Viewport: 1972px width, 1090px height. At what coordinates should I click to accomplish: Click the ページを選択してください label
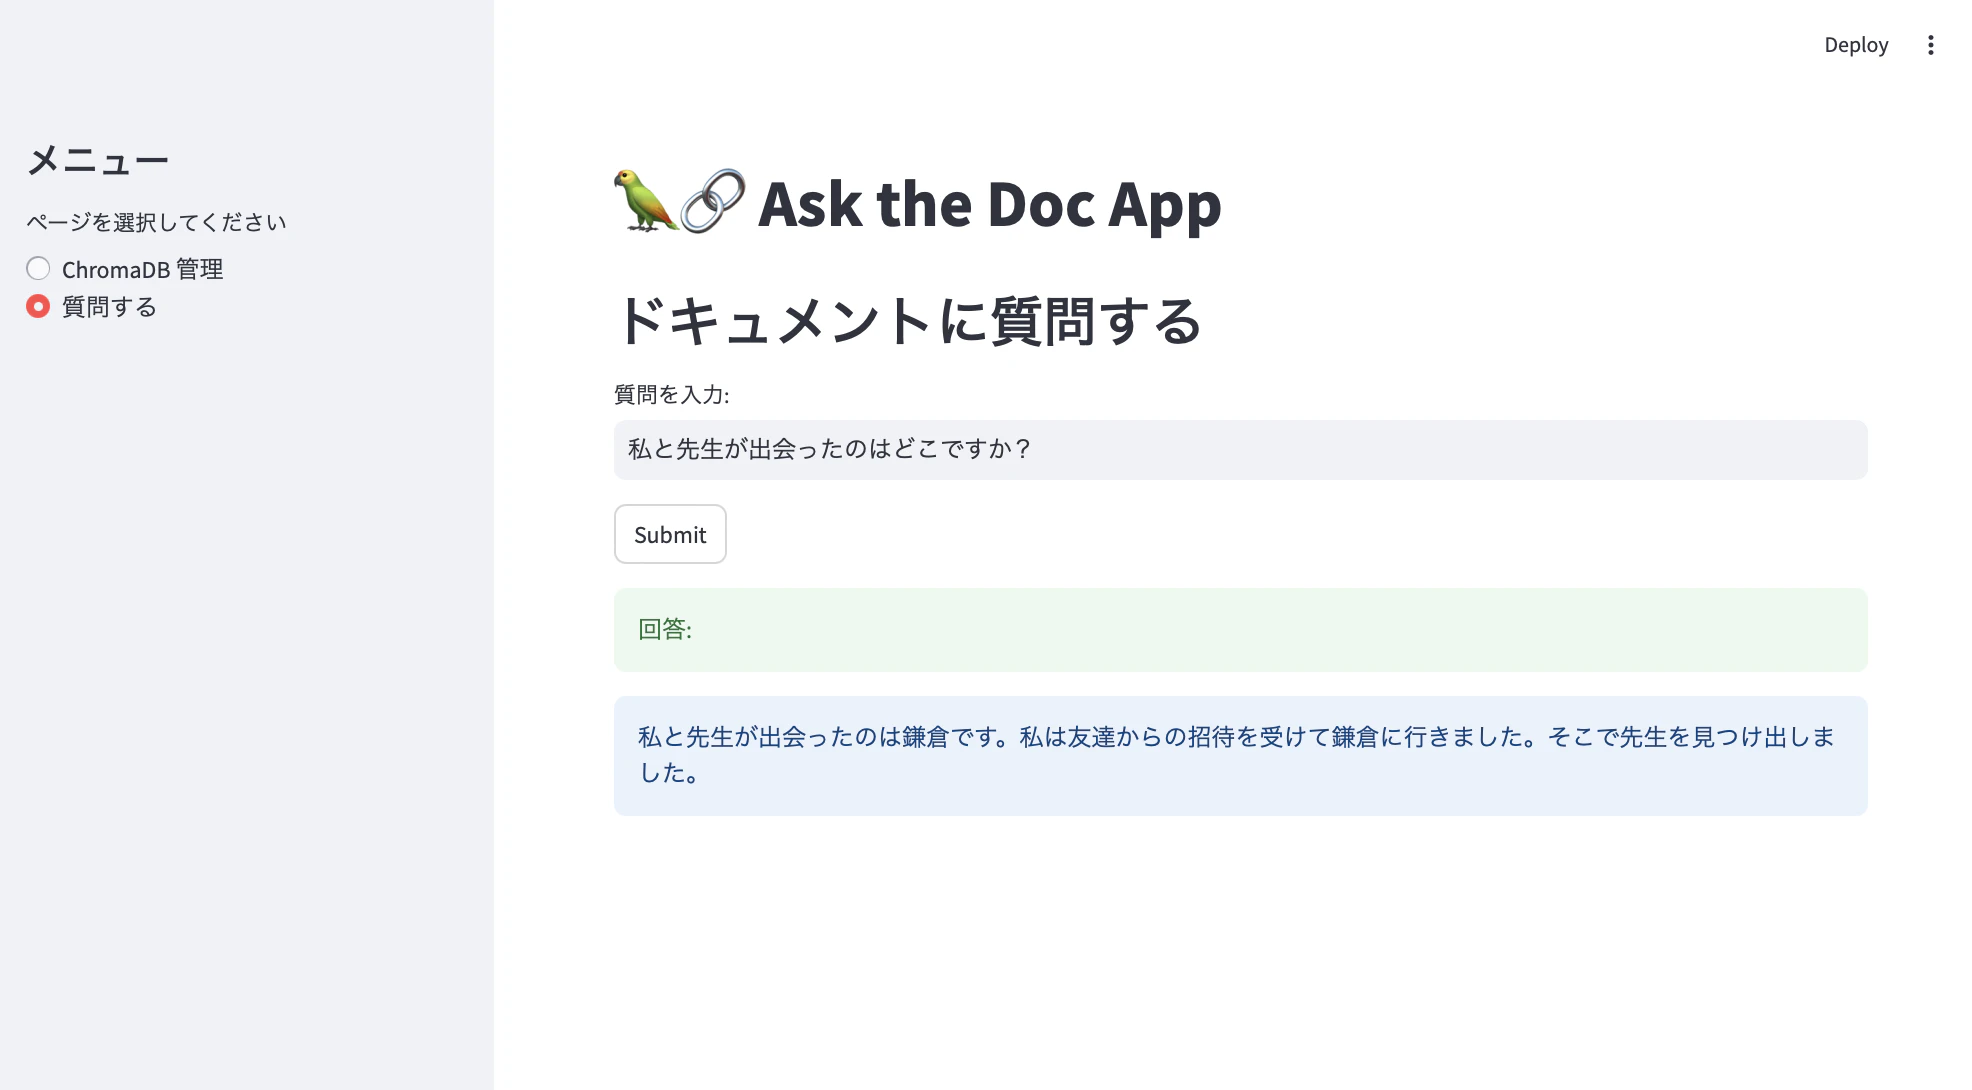click(x=156, y=222)
